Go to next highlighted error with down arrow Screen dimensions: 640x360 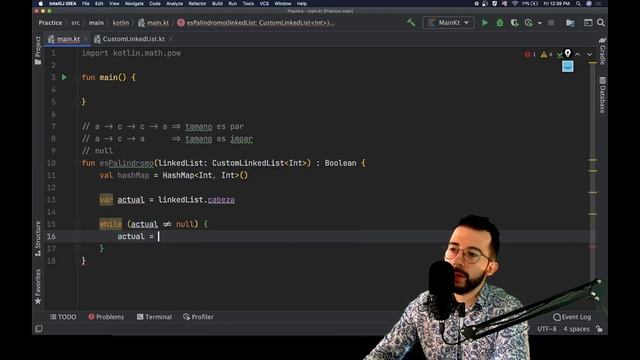[589, 54]
